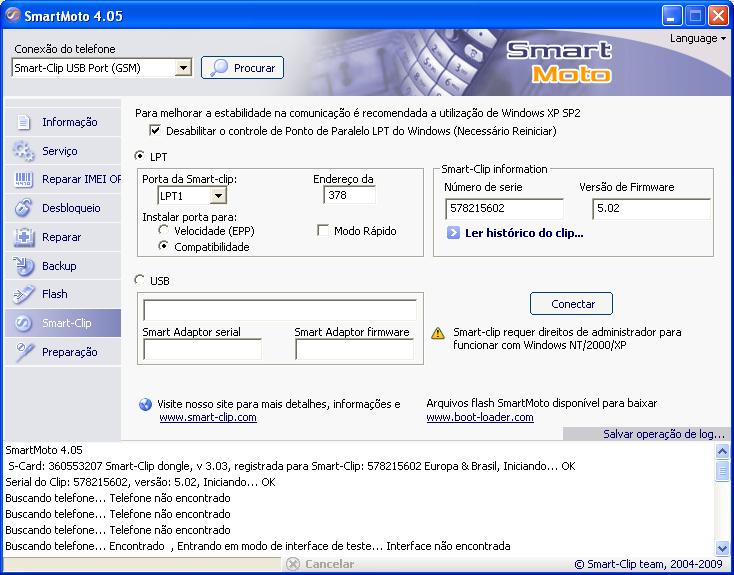Open the Informação tab label
Viewport: 734px width, 575px height.
point(70,122)
